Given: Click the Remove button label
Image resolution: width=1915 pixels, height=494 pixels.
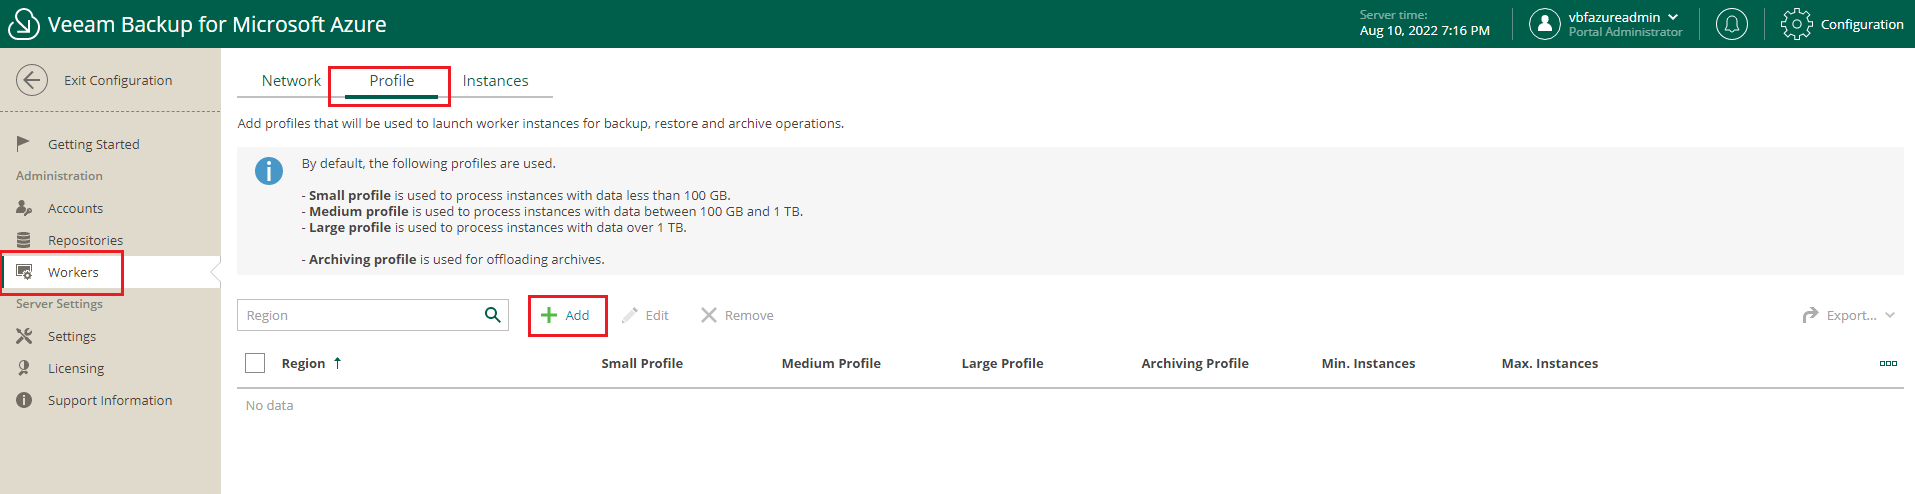Looking at the screenshot, I should point(749,315).
